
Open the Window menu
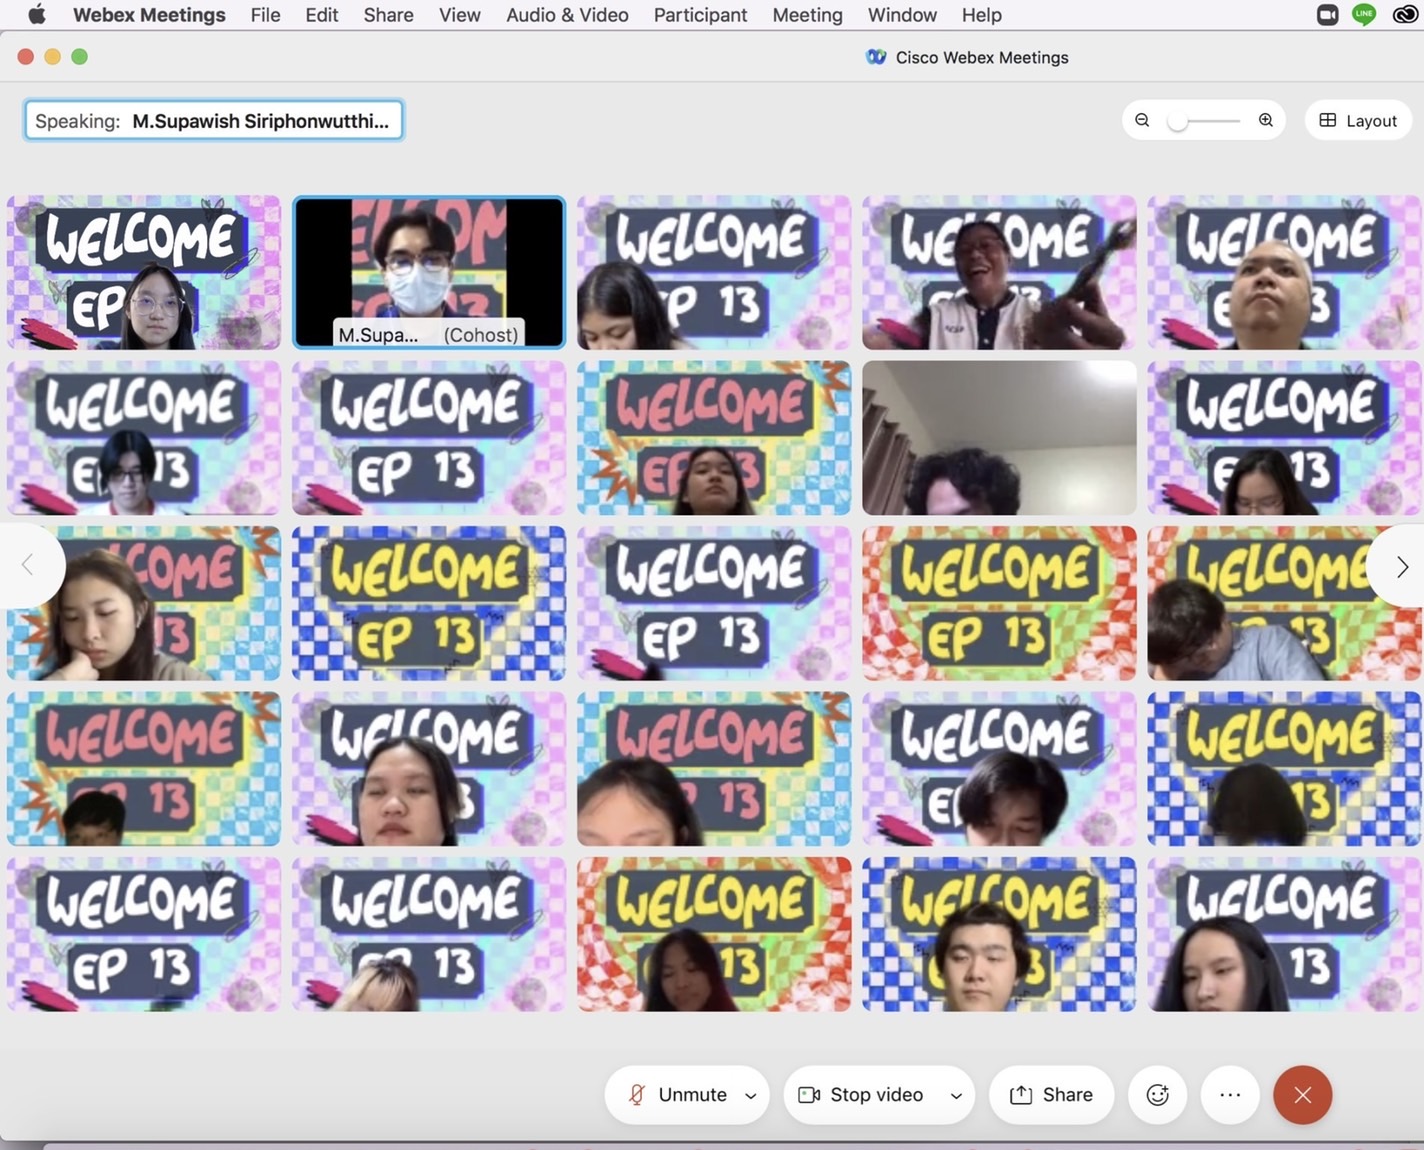(x=902, y=15)
